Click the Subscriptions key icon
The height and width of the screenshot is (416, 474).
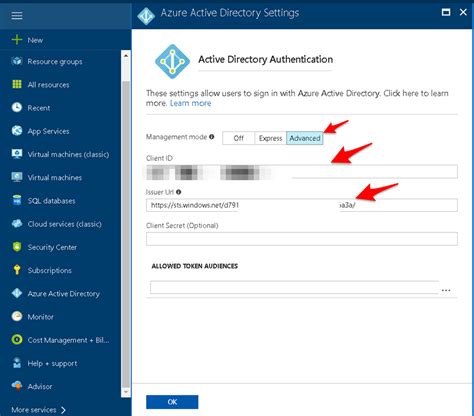17,270
